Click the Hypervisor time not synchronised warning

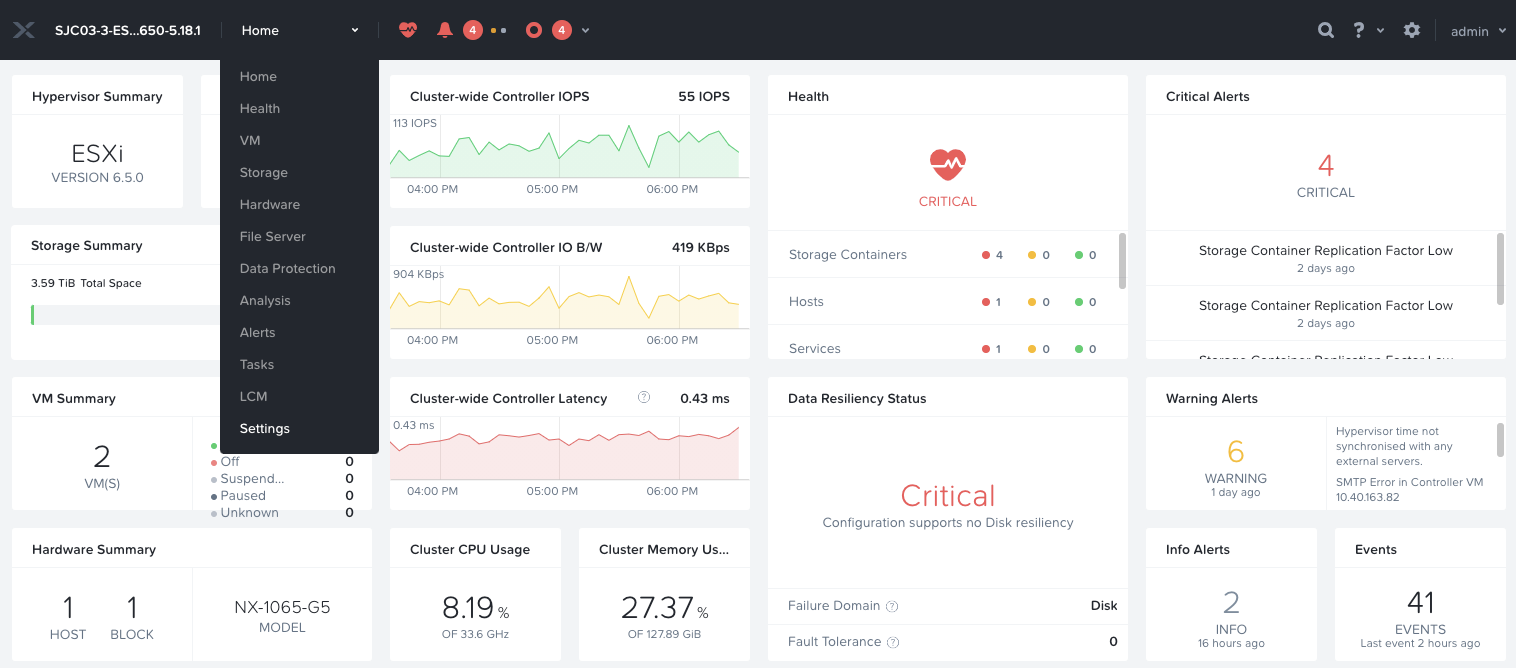coord(1394,446)
